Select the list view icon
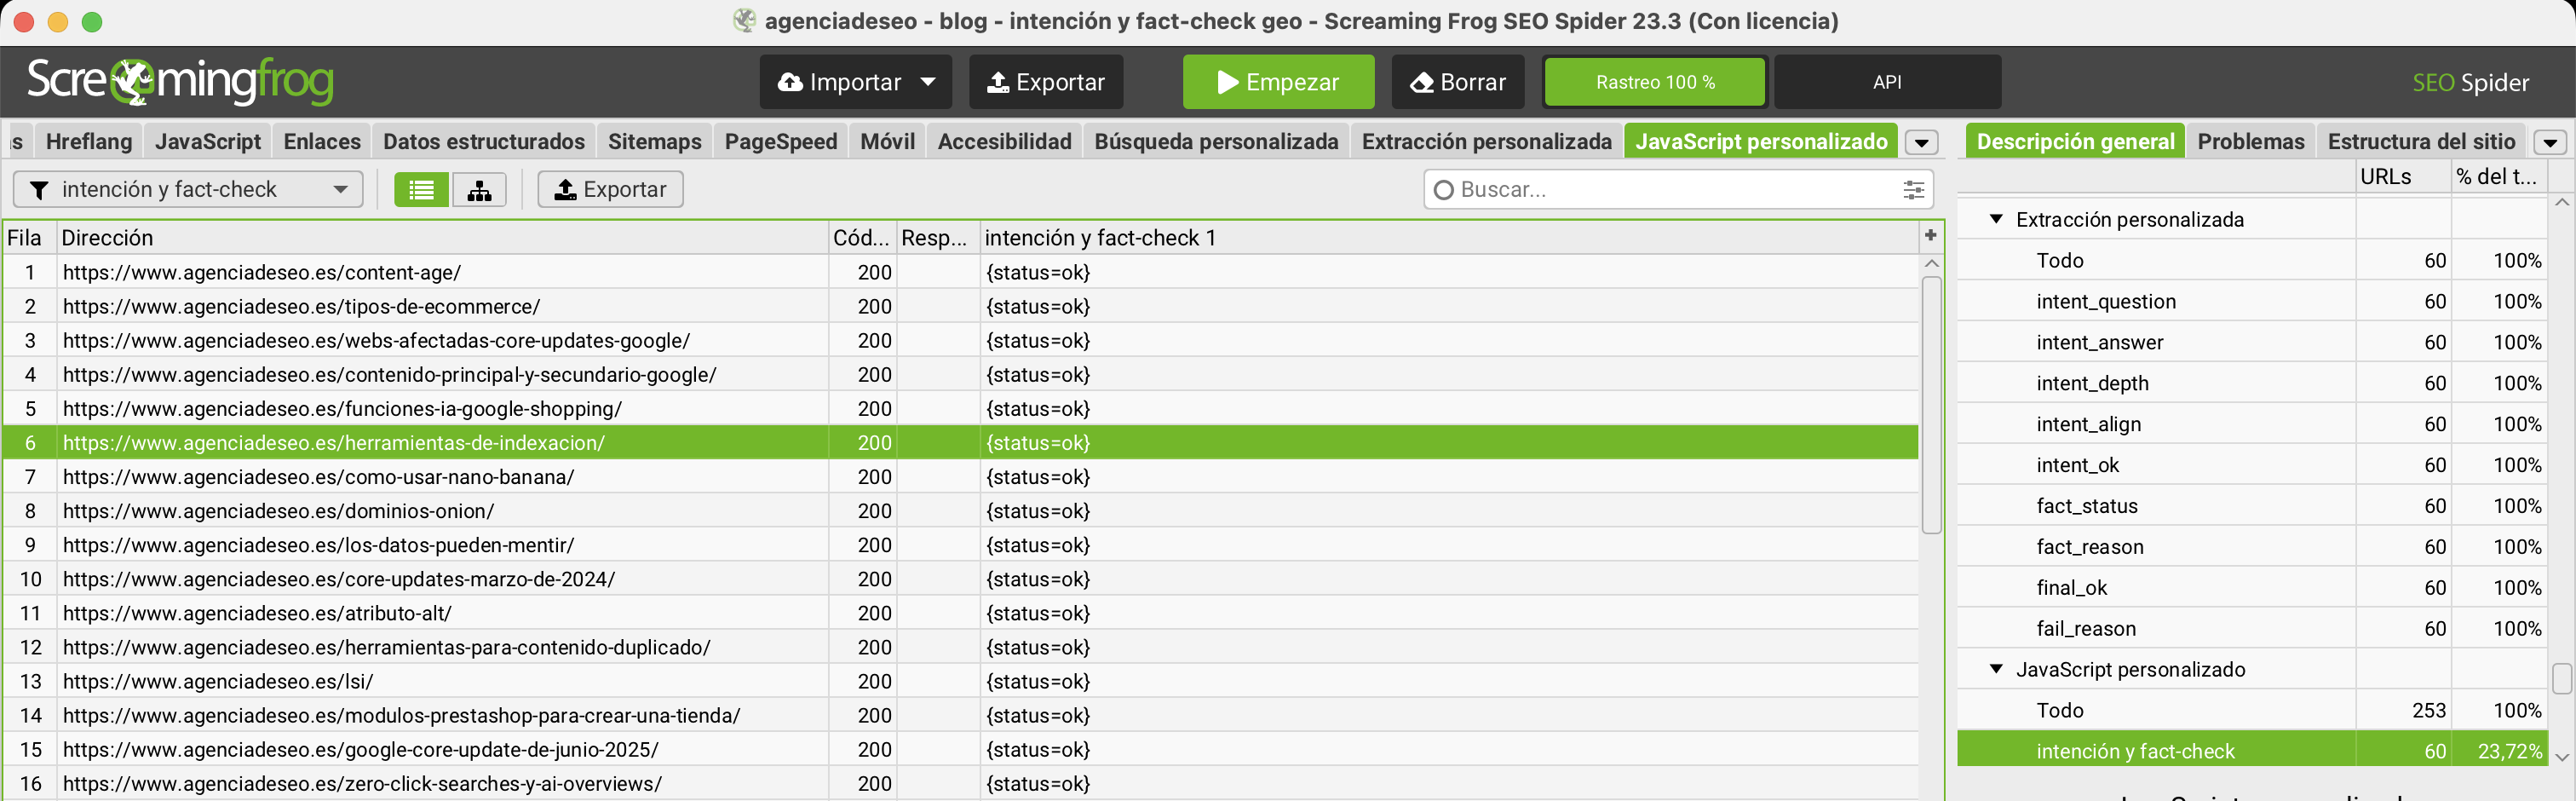Viewport: 2576px width, 801px height. (421, 189)
